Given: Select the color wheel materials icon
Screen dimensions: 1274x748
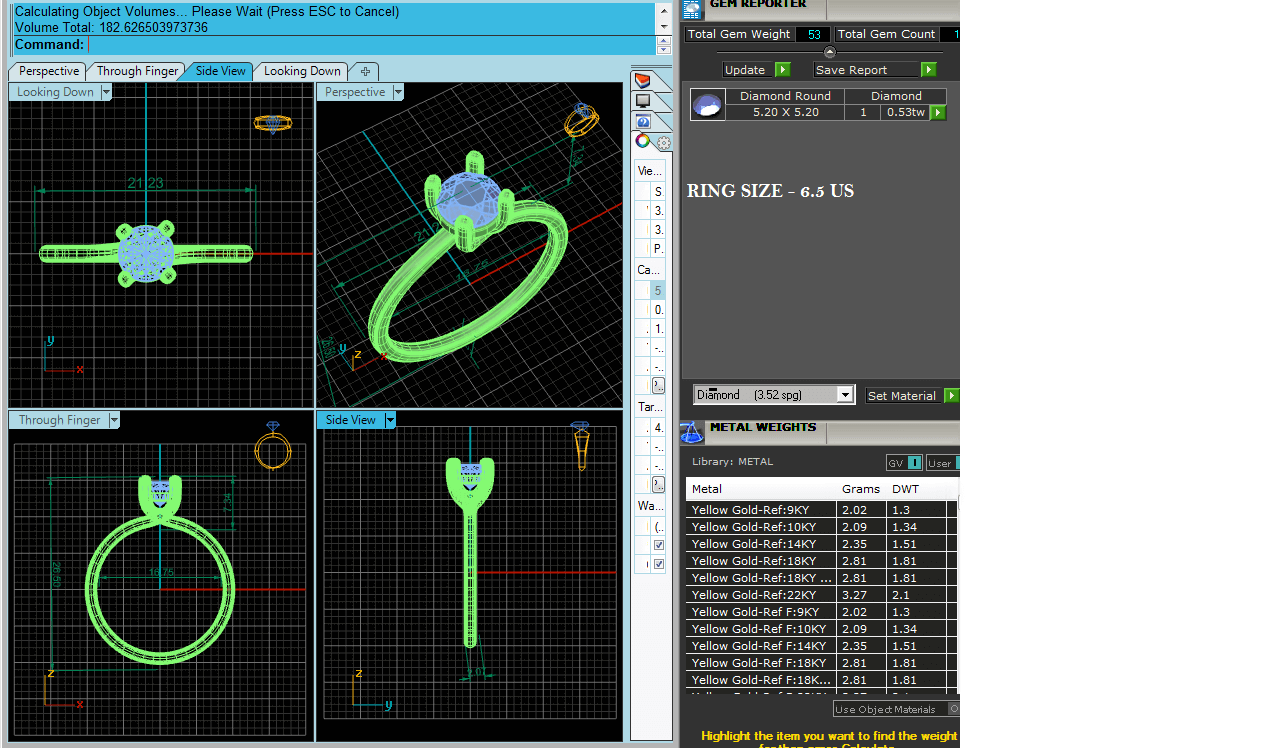Looking at the screenshot, I should 642,141.
